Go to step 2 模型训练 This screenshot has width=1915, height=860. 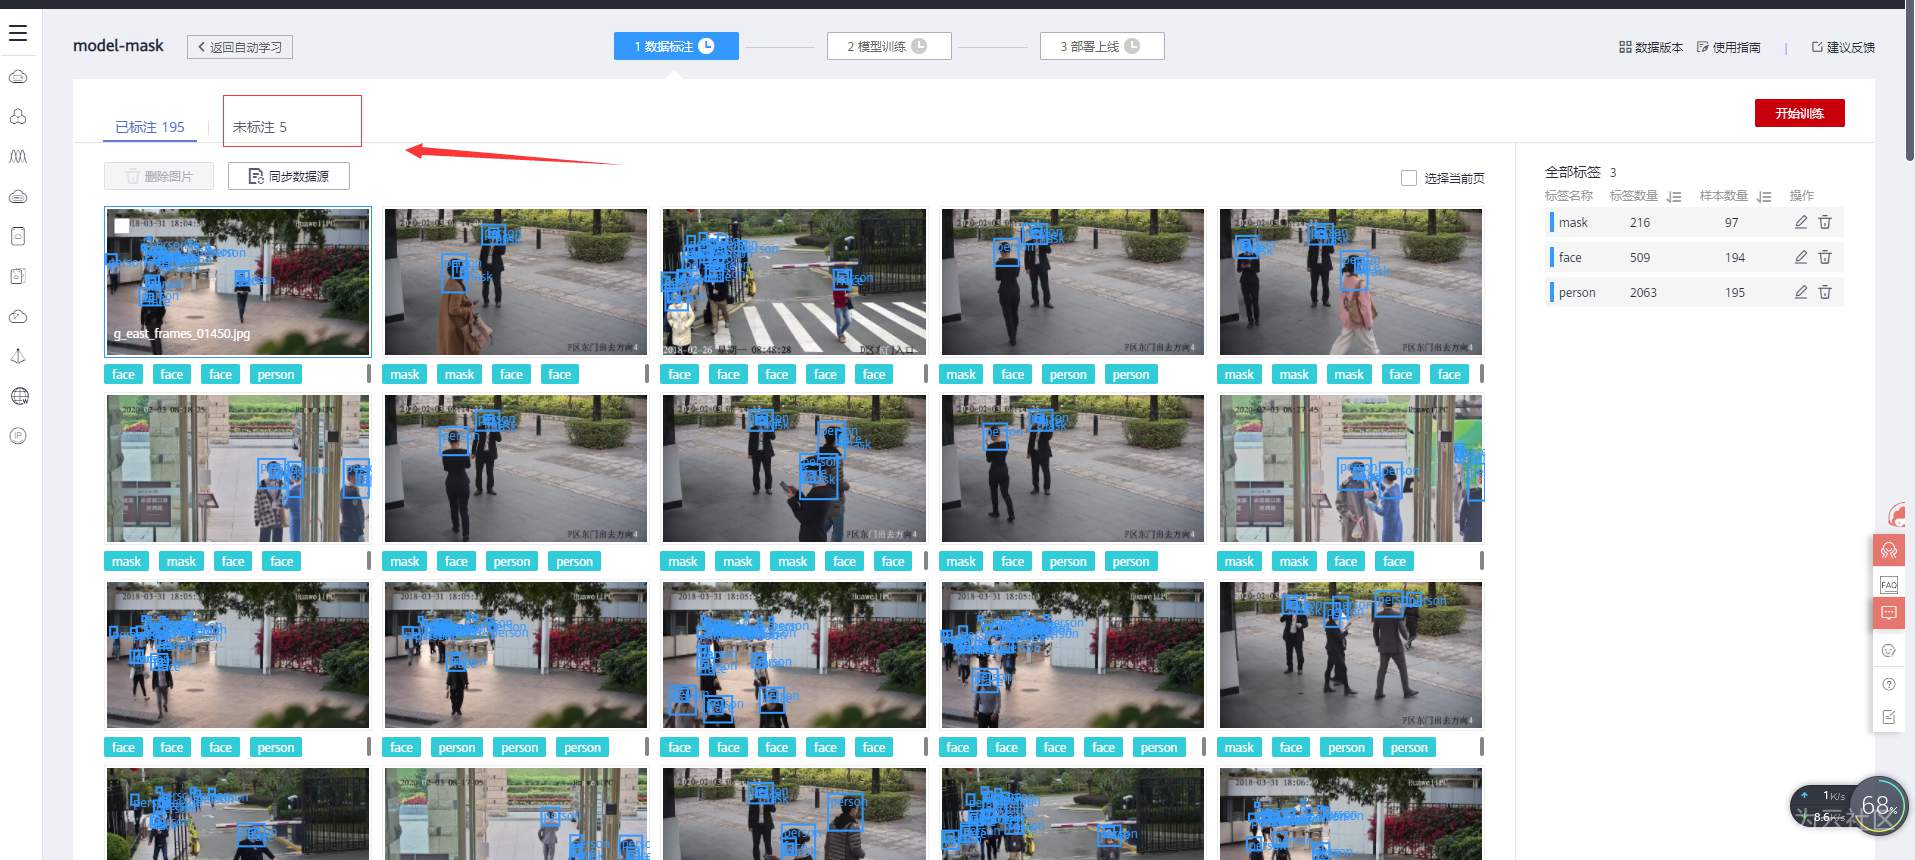[889, 46]
